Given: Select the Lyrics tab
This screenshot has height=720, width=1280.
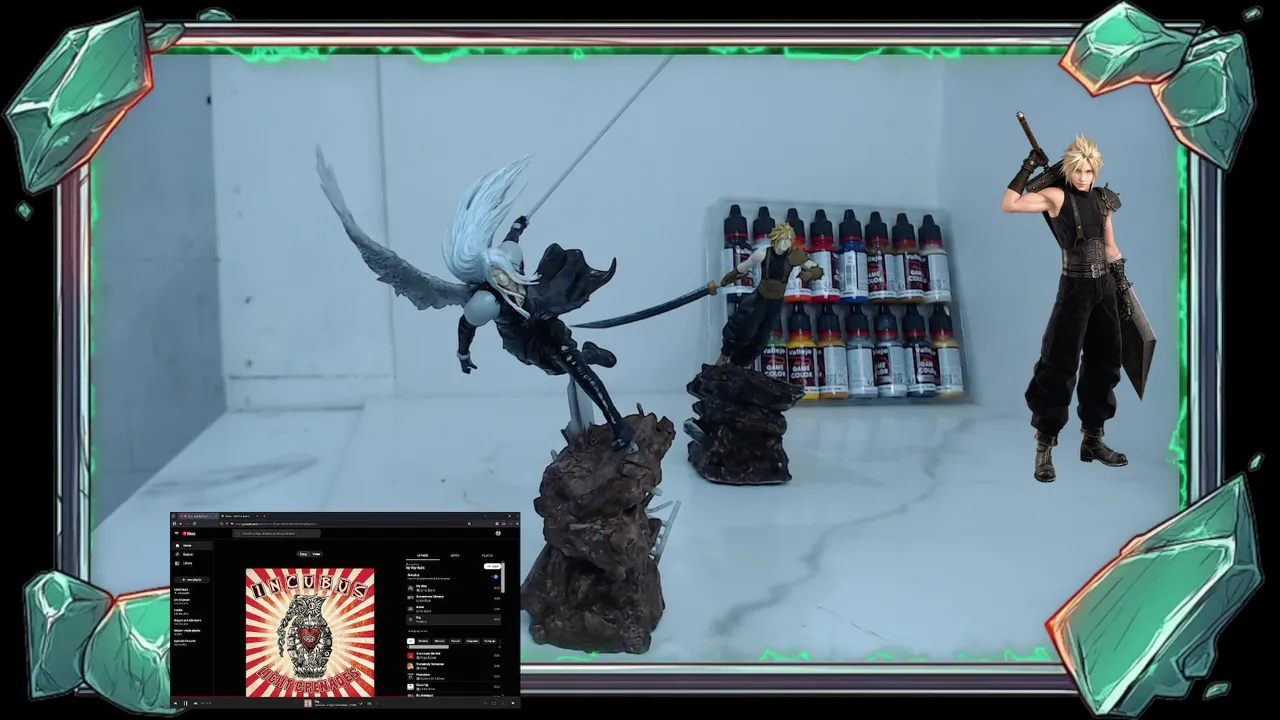Looking at the screenshot, I should [455, 555].
